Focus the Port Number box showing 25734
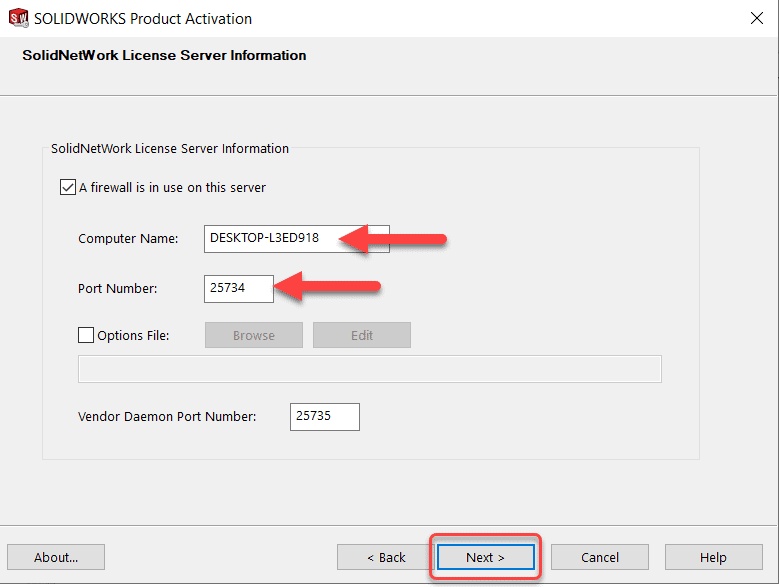 [x=239, y=289]
